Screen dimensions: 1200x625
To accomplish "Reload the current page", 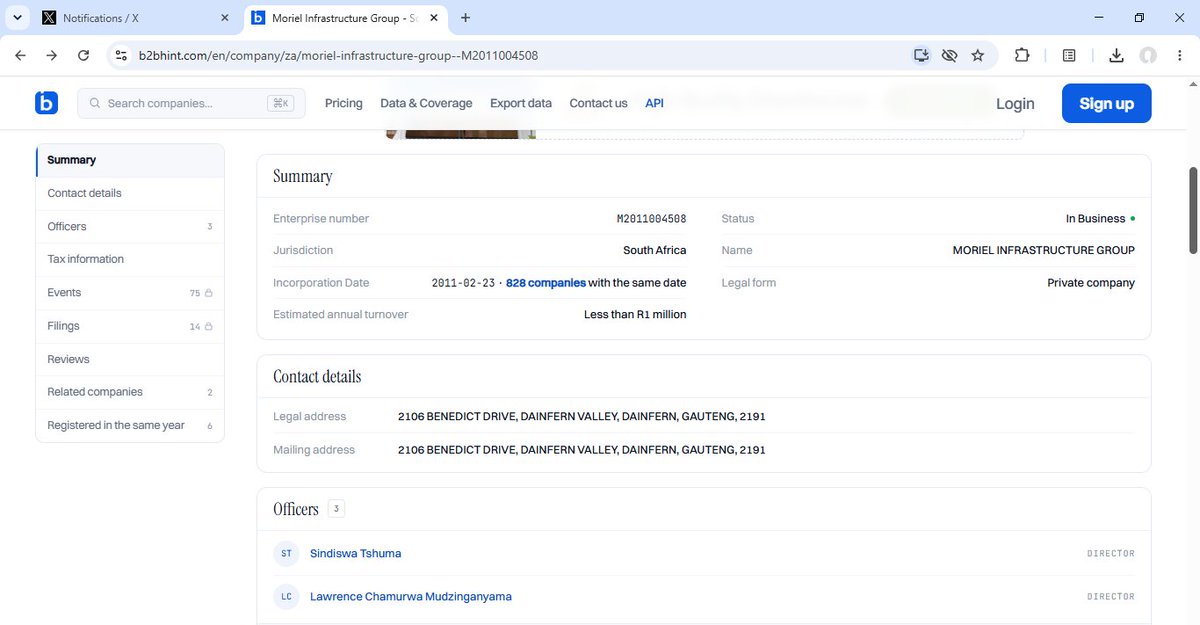I will pos(83,56).
